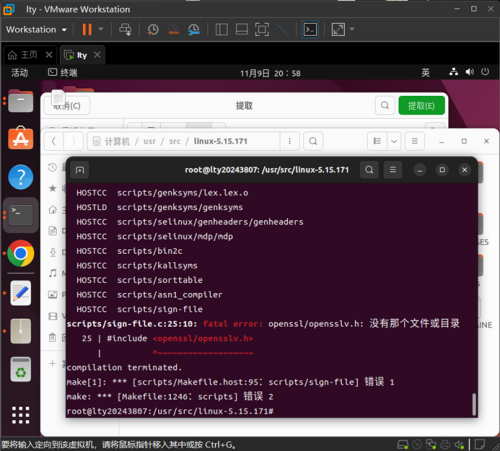Open console view in toolbar
Screen dimensions: 500x451
[310, 29]
